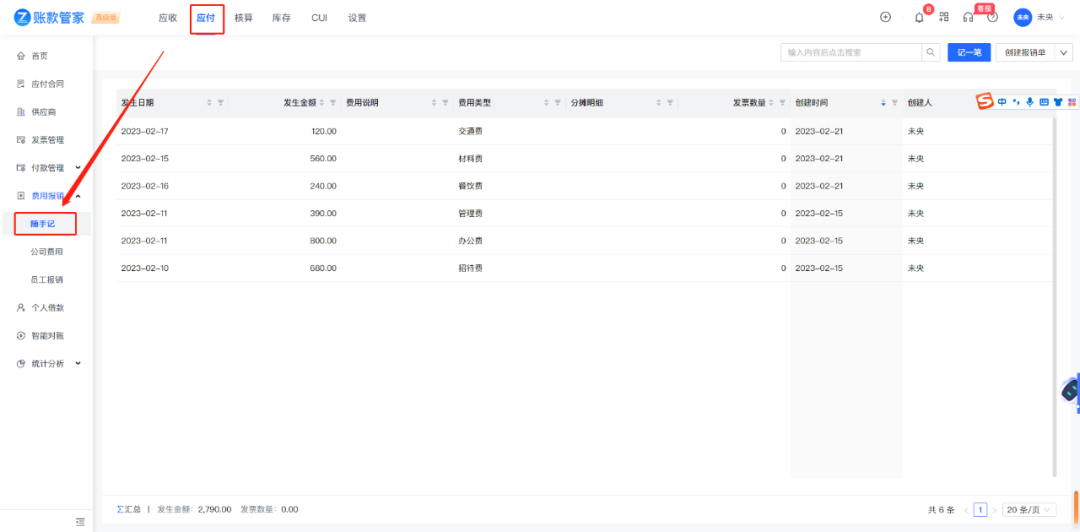Click the 账款管家 logo icon

(x=22, y=18)
